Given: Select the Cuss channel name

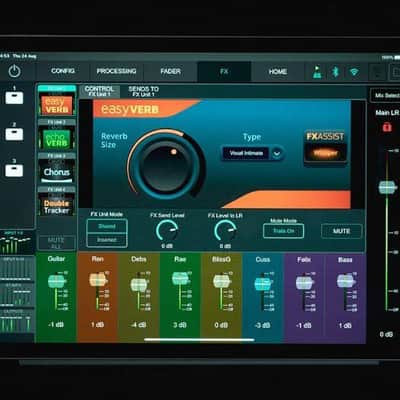Looking at the screenshot, I should coord(263,260).
